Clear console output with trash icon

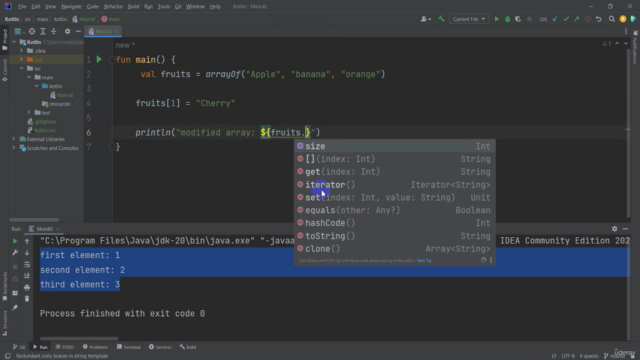point(27,299)
